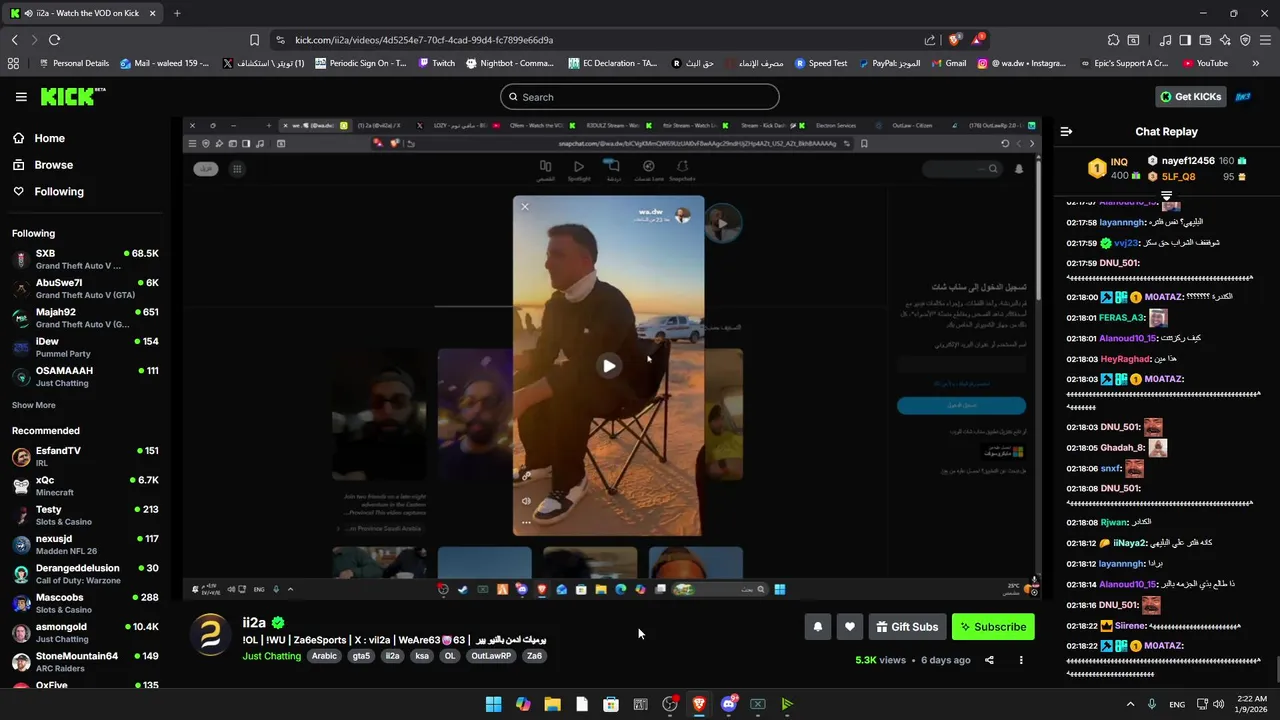Screen dimensions: 1280x720
Task: Click the KICK logo
Action: pyautogui.click(x=72, y=97)
